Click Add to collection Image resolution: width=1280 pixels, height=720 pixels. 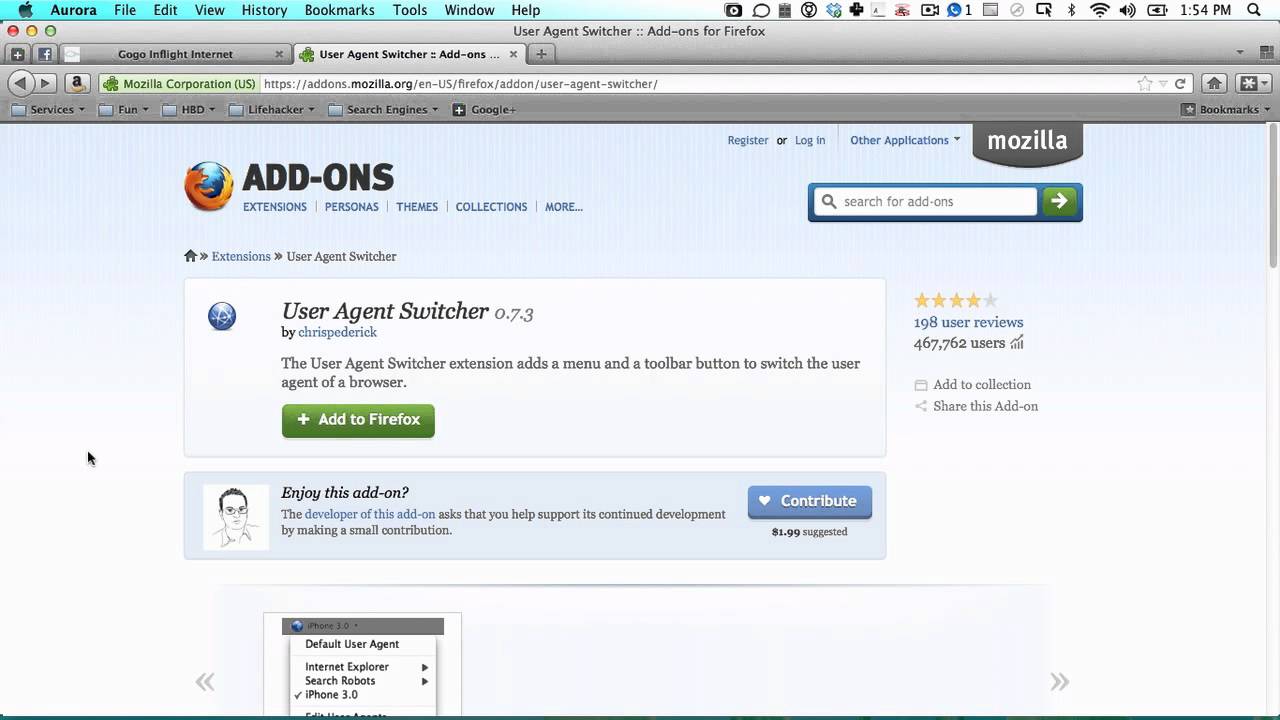(972, 385)
